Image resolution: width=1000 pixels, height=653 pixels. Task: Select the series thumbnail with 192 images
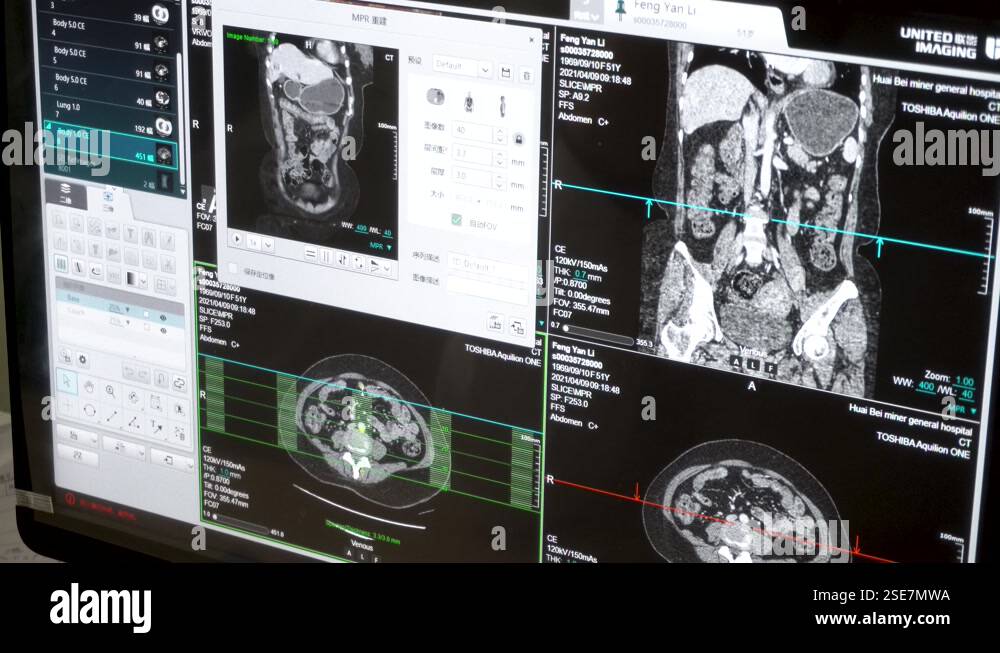(x=163, y=126)
